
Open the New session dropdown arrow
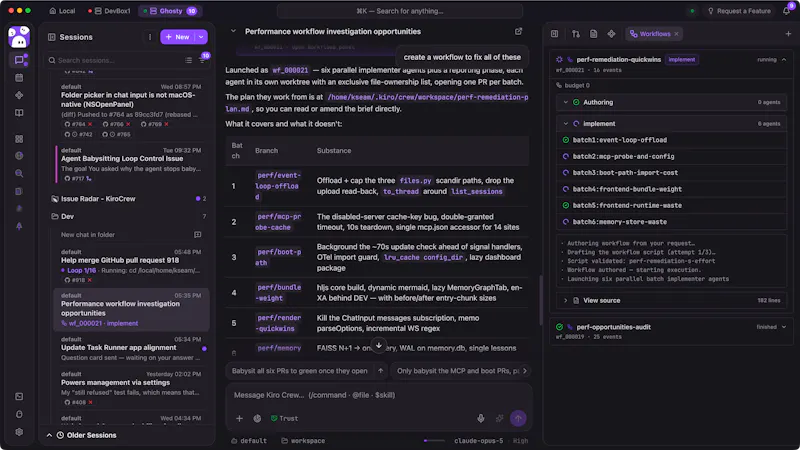coord(202,37)
